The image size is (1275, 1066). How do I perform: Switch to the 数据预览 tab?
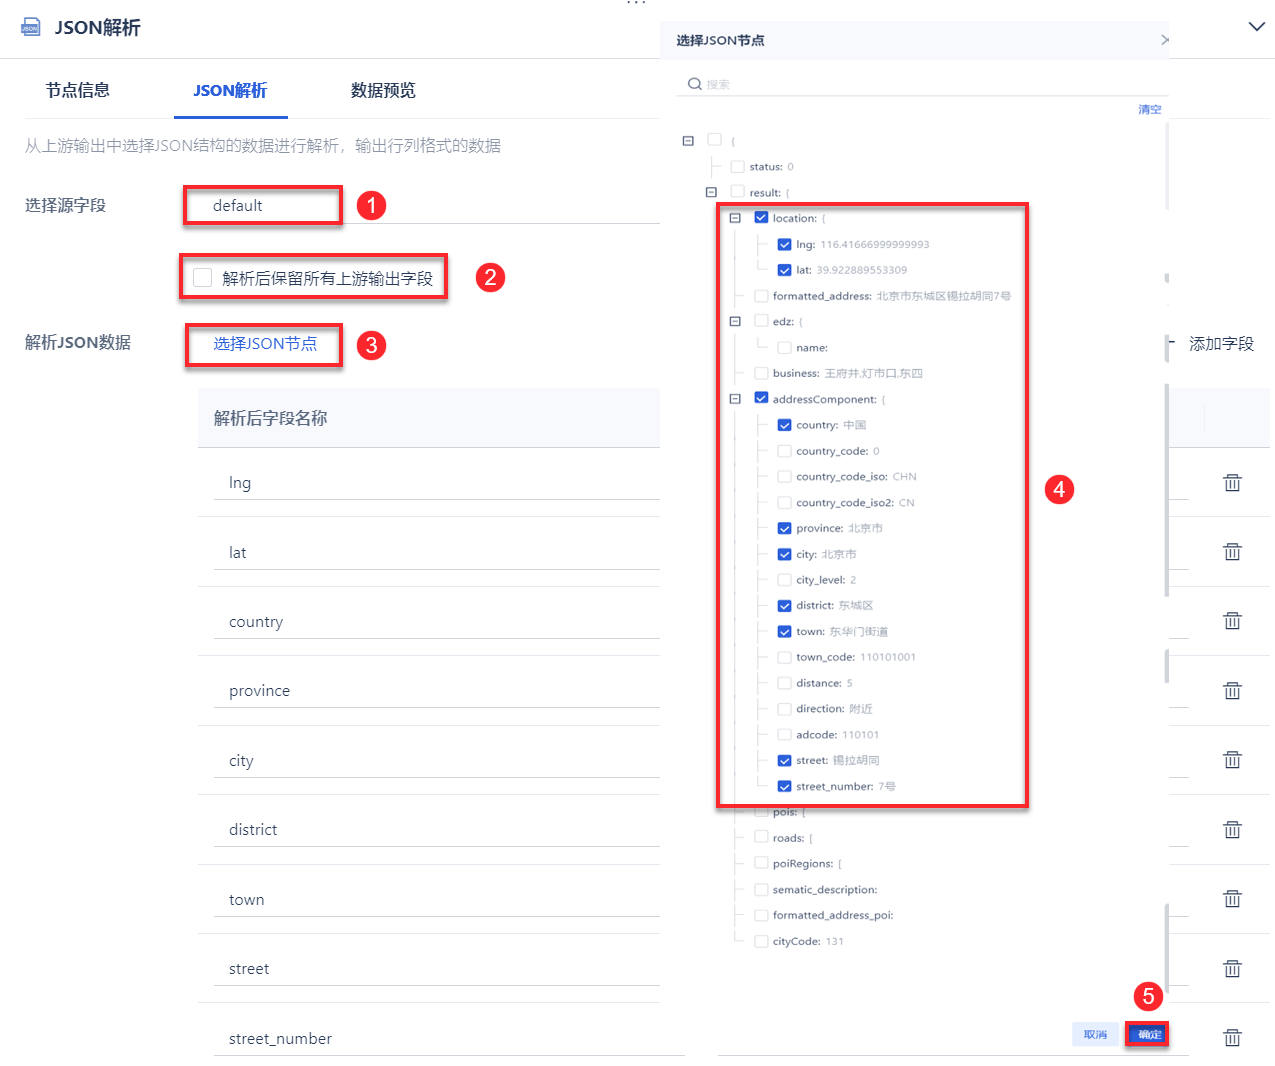383,91
